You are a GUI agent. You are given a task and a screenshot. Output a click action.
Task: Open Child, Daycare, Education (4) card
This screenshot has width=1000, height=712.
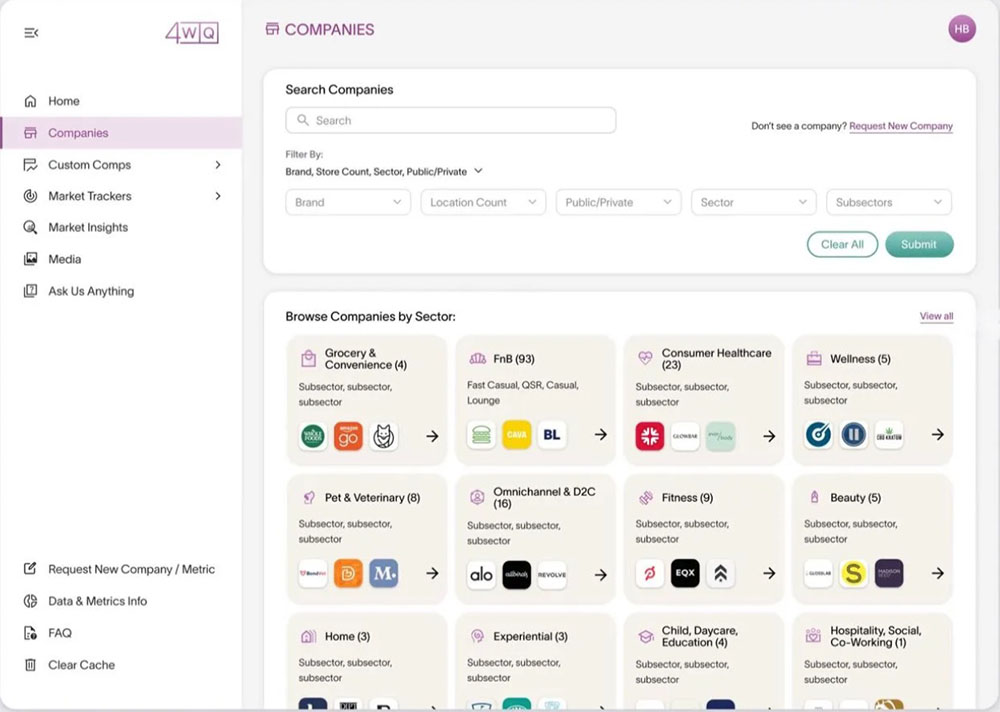pyautogui.click(x=703, y=661)
